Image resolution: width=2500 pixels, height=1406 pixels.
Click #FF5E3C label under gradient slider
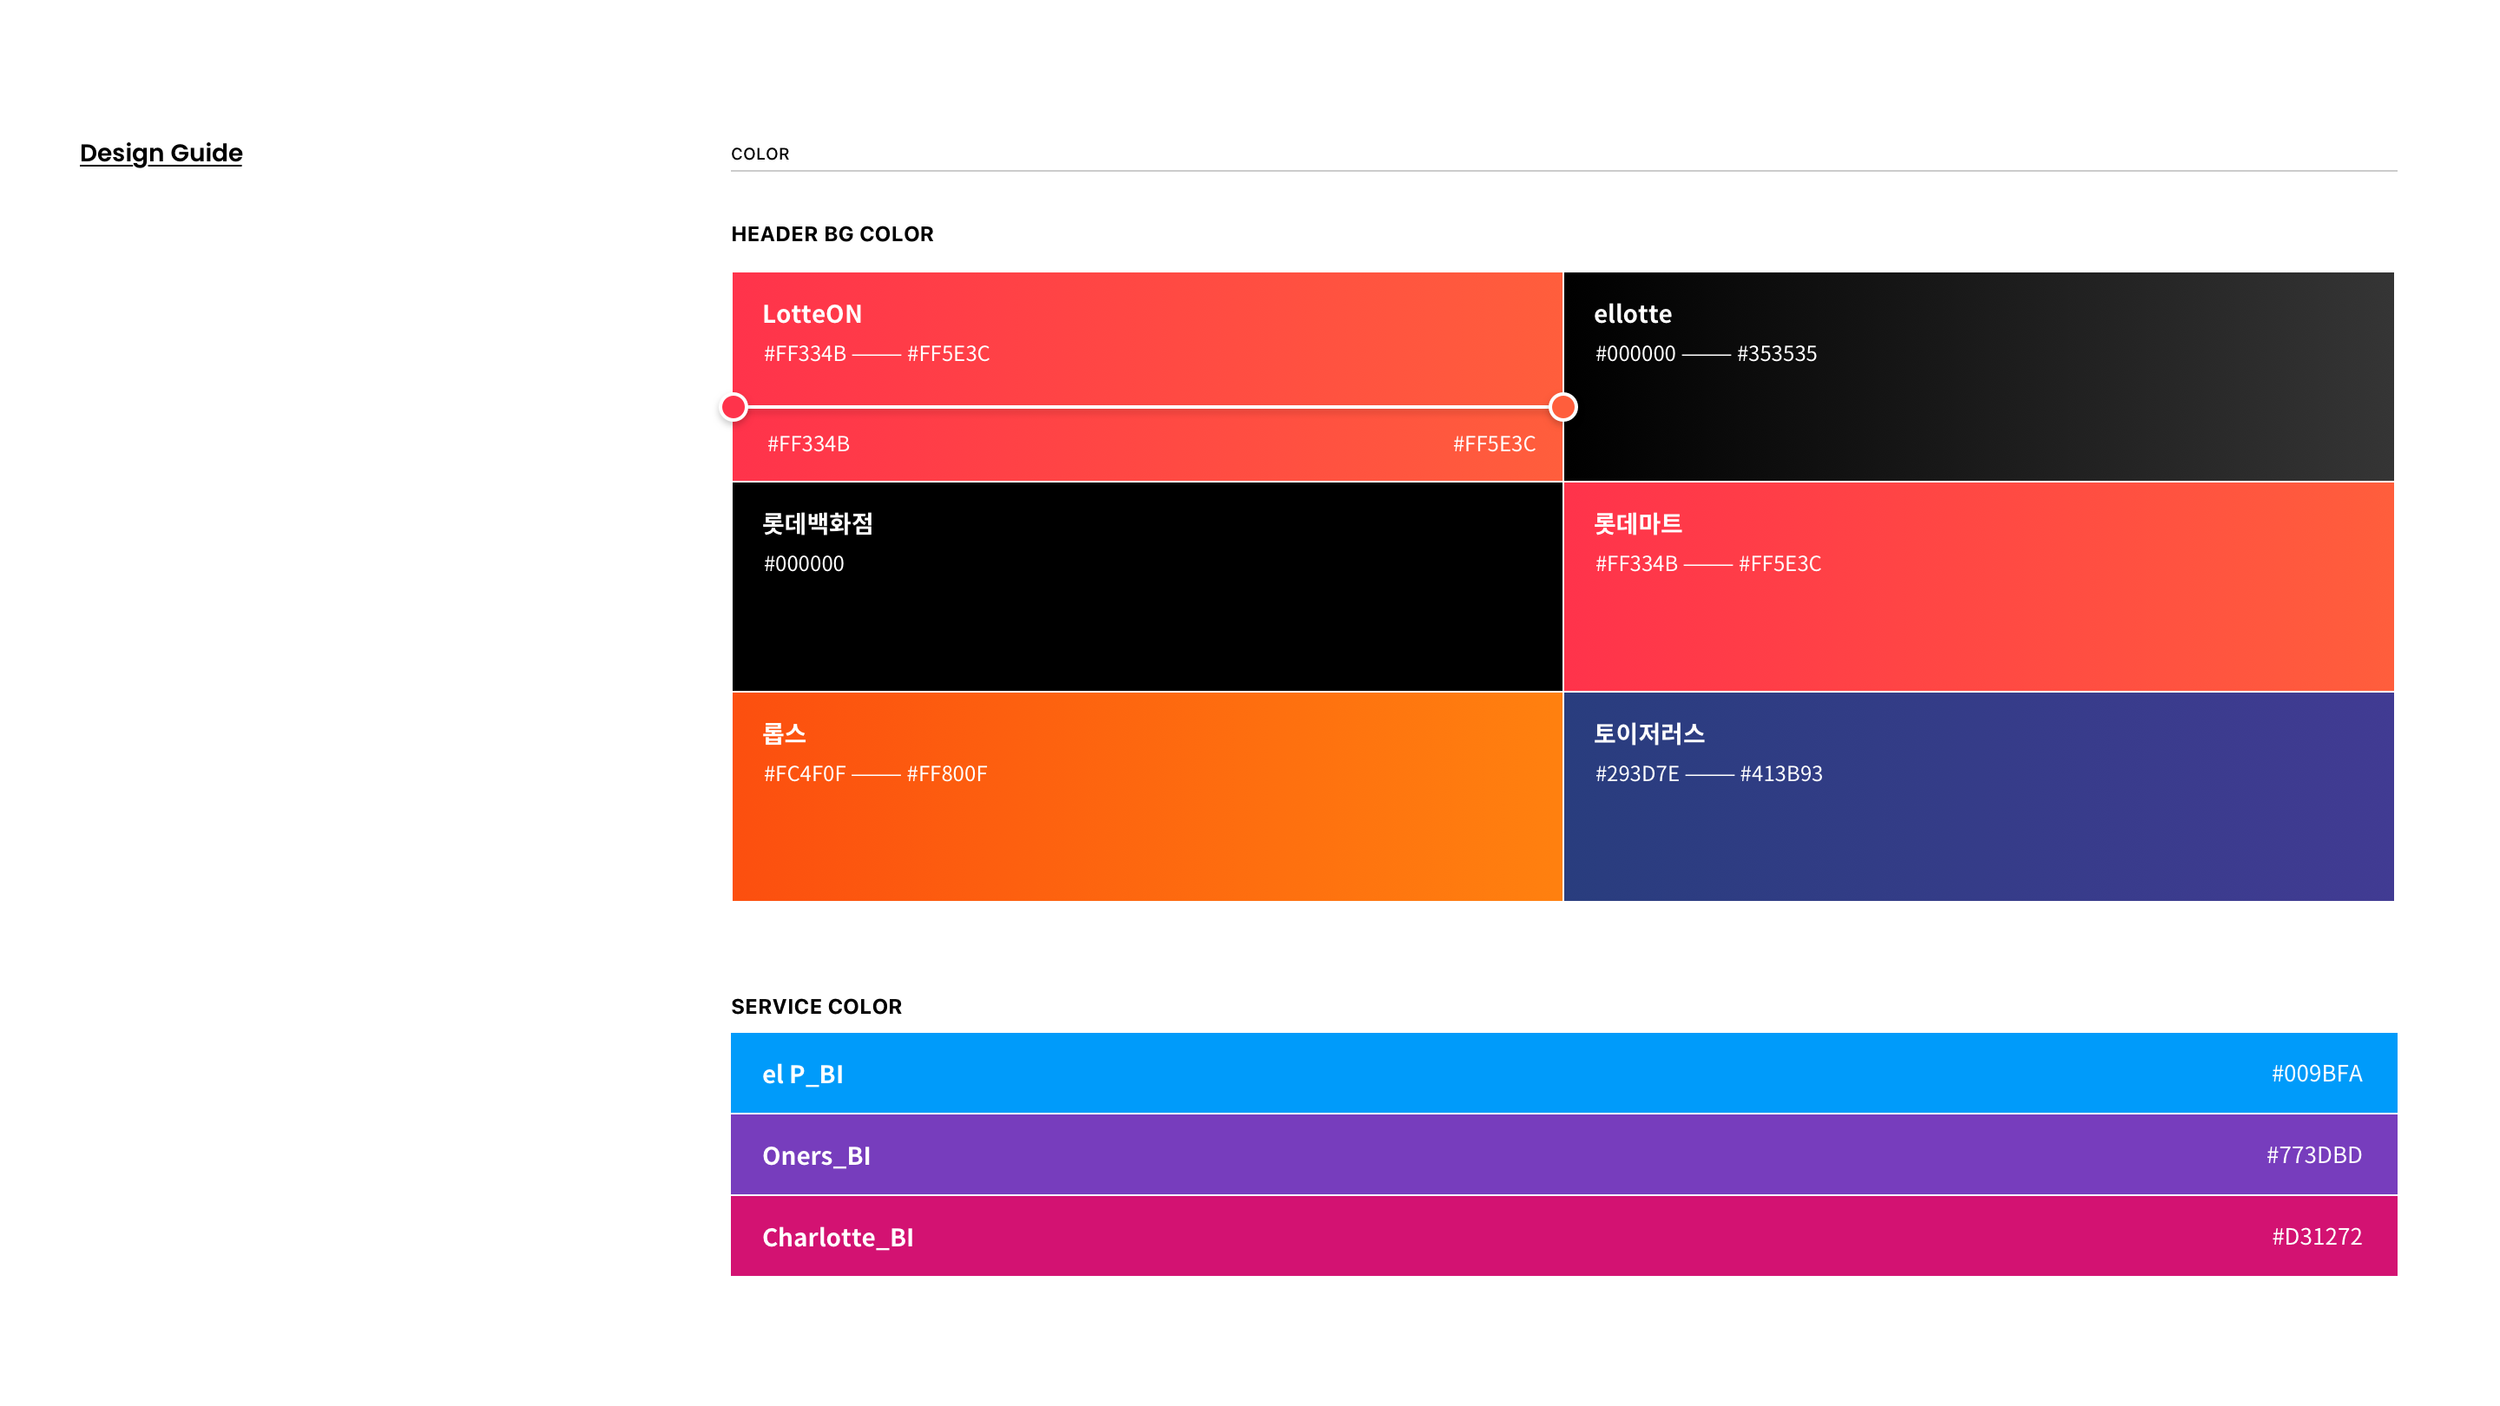coord(1493,444)
